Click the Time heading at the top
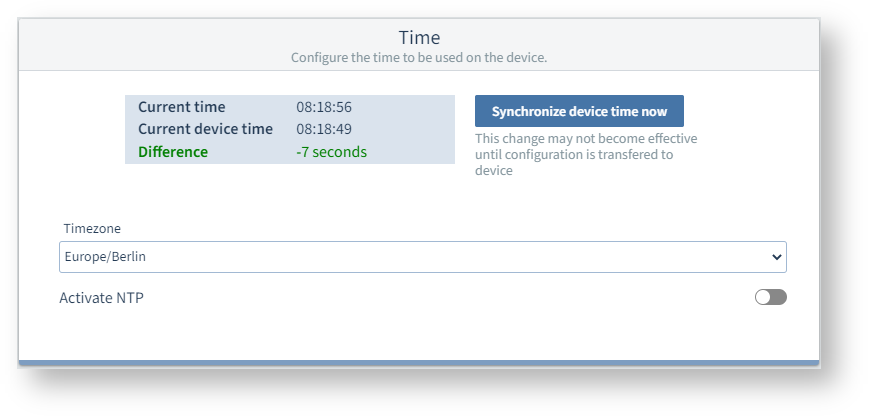The image size is (869, 417). point(419,38)
